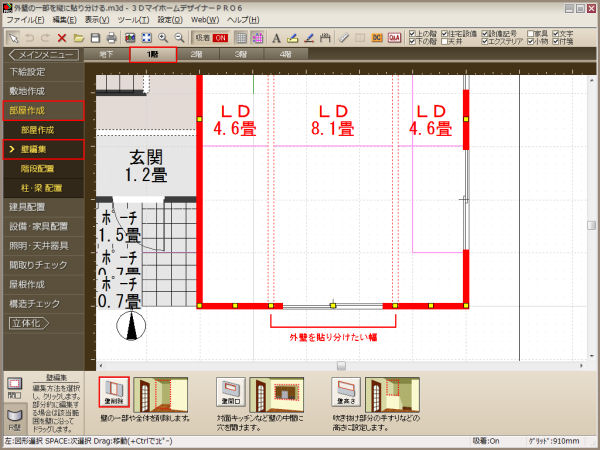Click the zoom out magnifier icon
600x450 pixels.
click(179, 37)
